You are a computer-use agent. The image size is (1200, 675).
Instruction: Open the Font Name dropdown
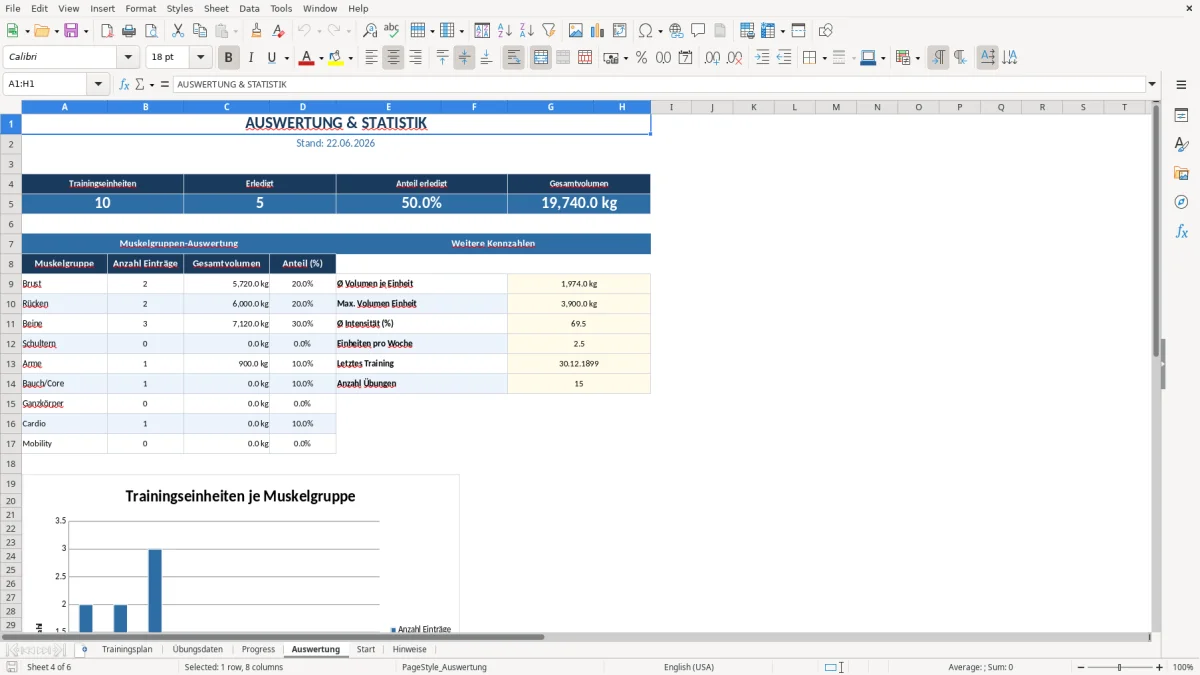[128, 58]
